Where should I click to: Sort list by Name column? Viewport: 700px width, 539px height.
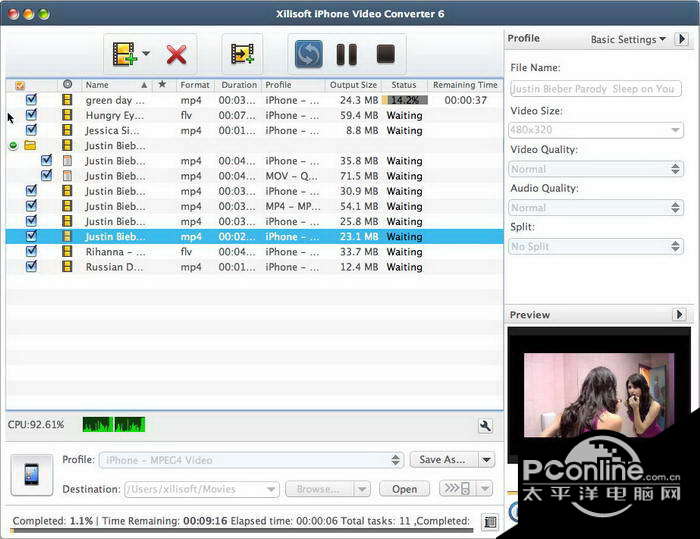tap(117, 85)
